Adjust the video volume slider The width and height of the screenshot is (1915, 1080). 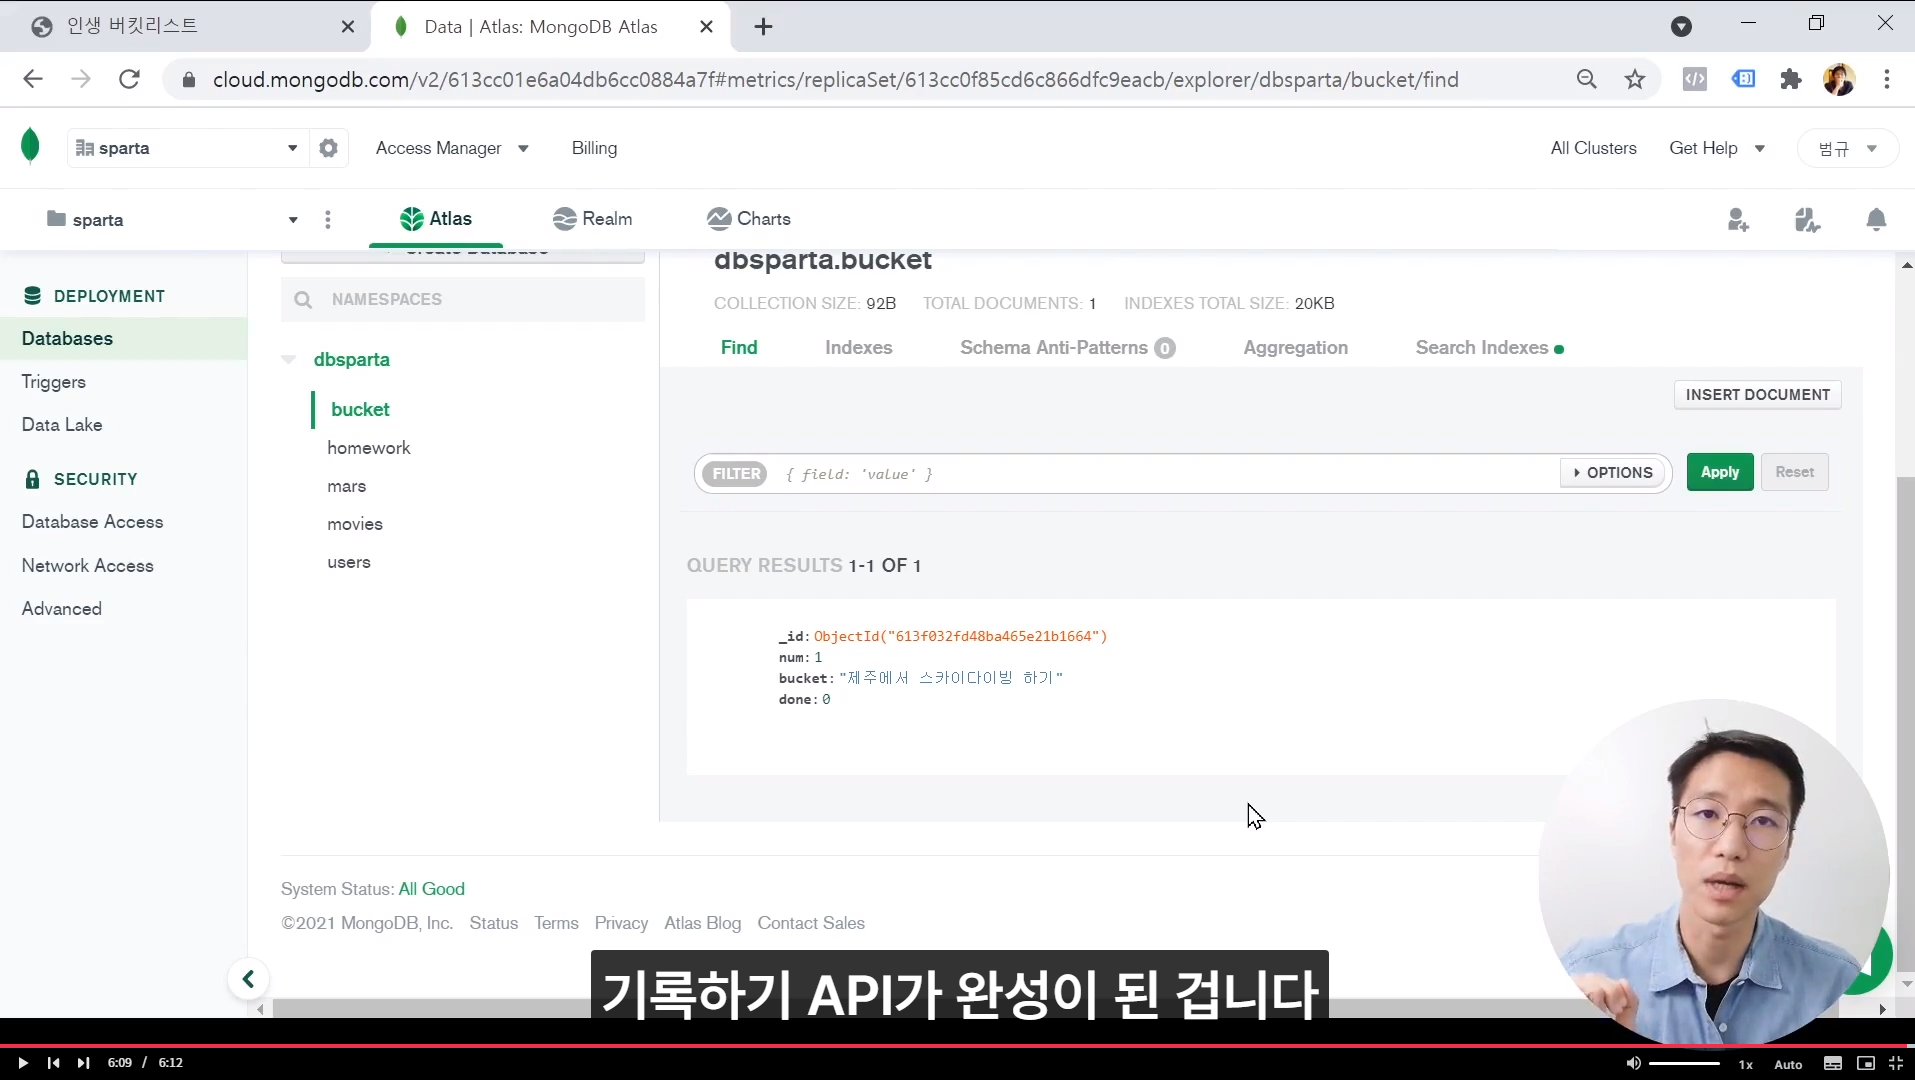coord(1683,1063)
